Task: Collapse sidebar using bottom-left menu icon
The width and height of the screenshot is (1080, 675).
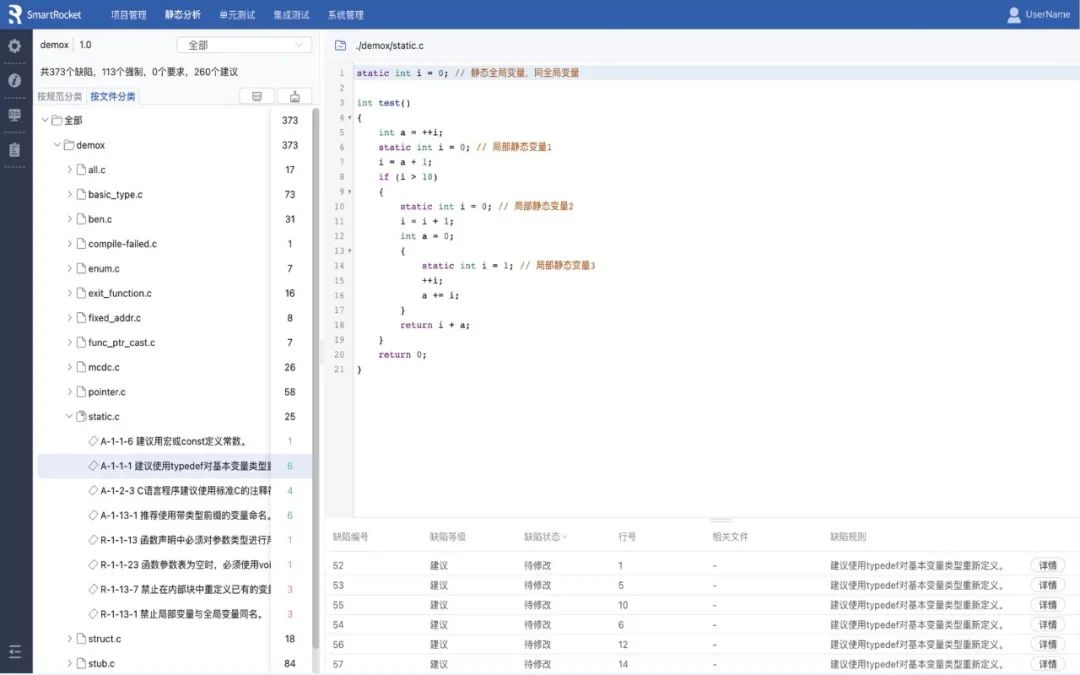Action: pyautogui.click(x=14, y=651)
